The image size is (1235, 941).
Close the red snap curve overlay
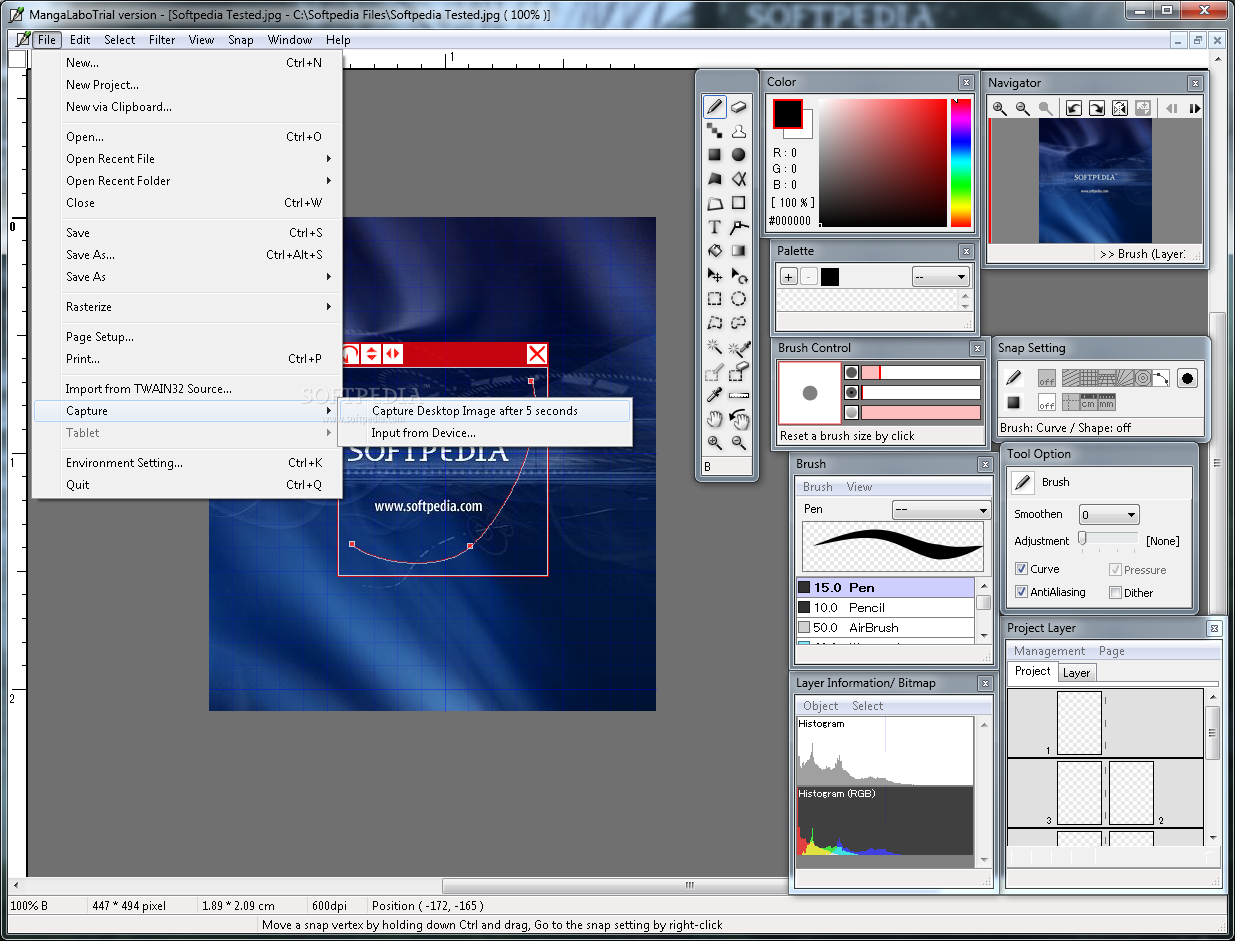537,353
